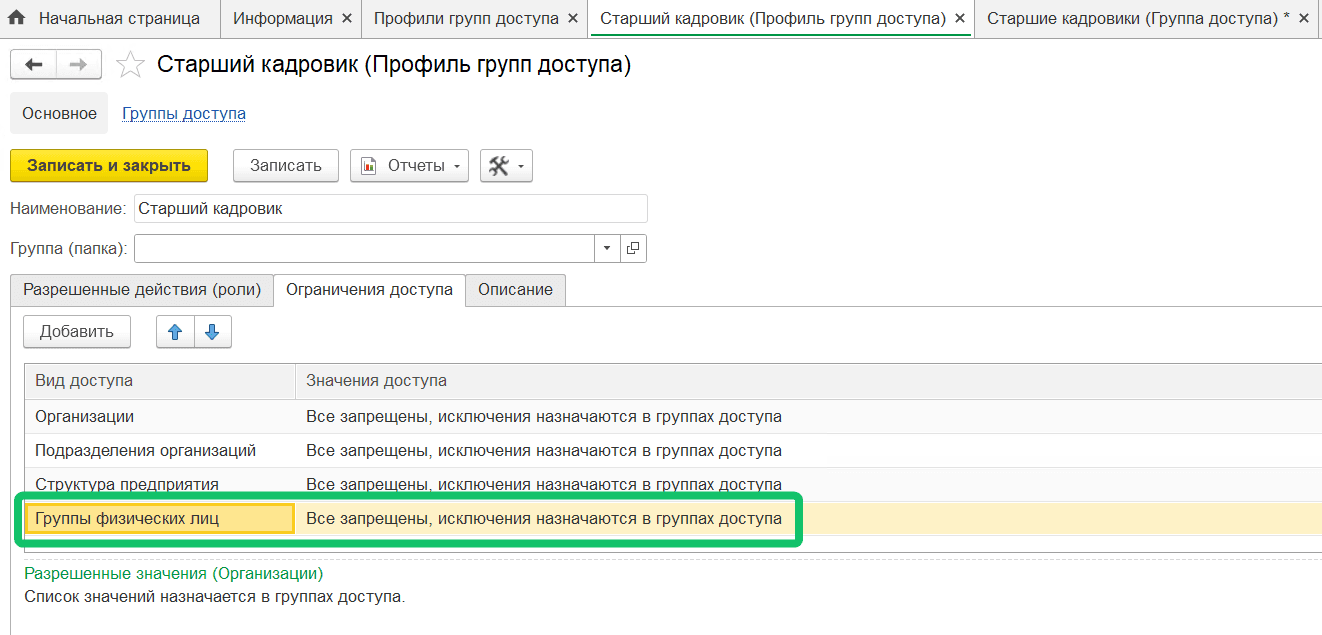
Task: Switch to Профили групп доступа tab
Action: [x=467, y=18]
